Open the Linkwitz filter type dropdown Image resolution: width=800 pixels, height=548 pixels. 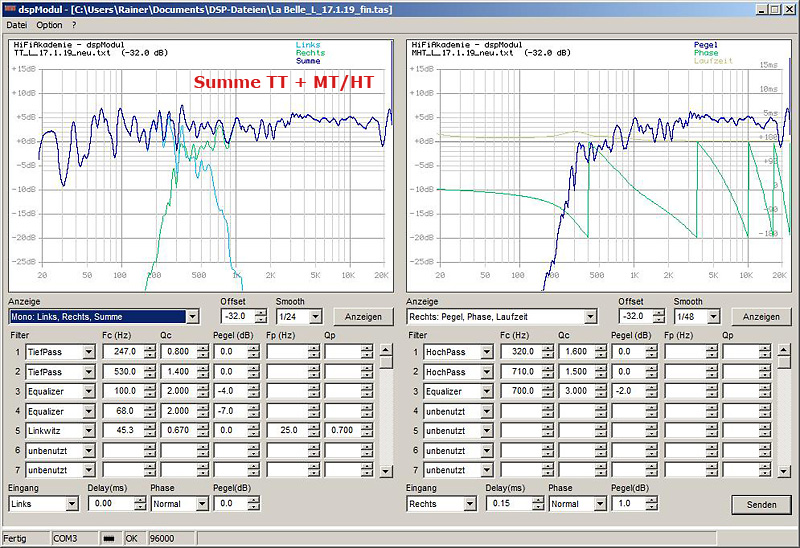[x=88, y=431]
